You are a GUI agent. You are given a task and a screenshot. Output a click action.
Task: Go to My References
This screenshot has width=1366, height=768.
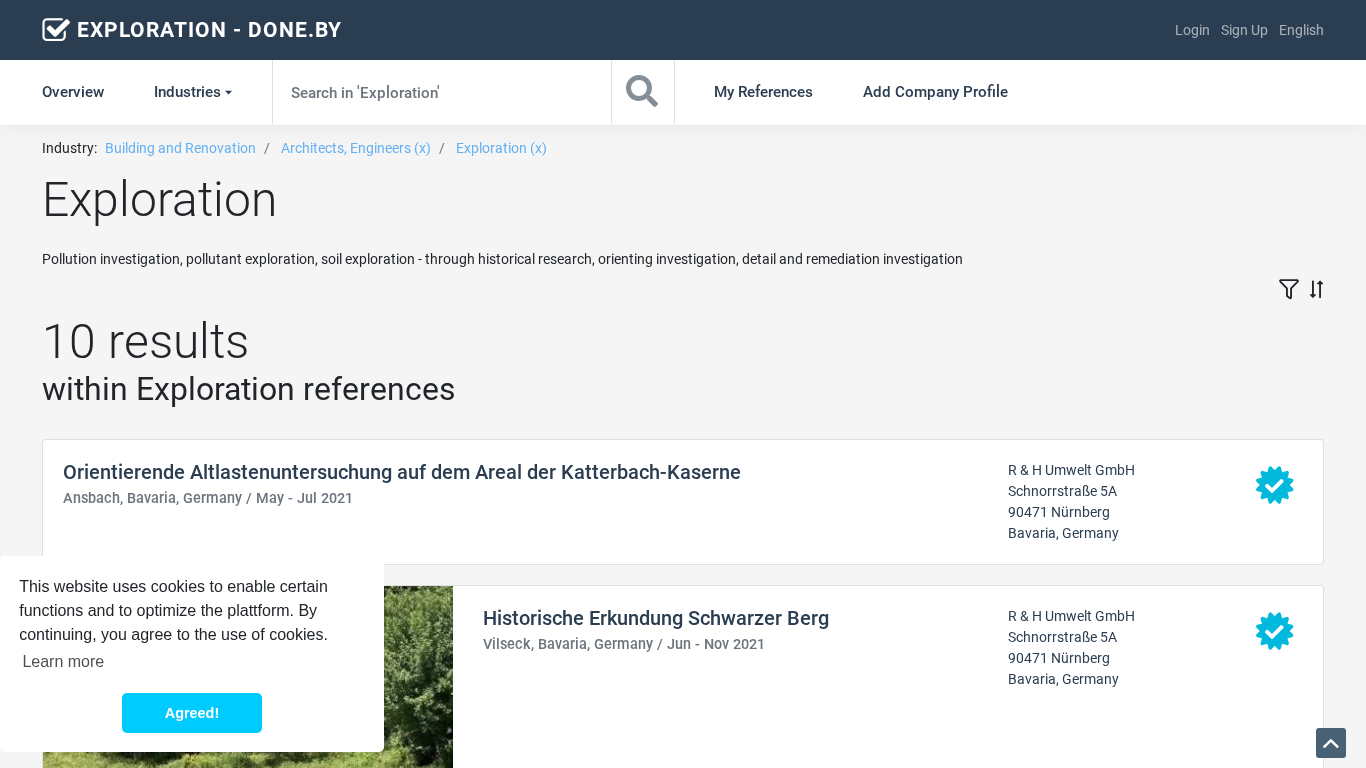763,92
